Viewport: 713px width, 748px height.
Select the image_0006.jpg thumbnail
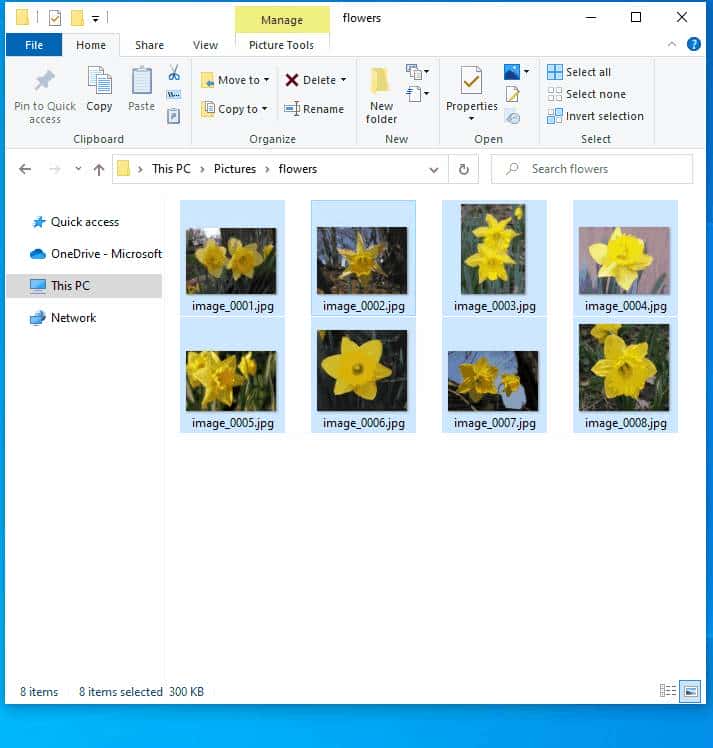pos(363,375)
